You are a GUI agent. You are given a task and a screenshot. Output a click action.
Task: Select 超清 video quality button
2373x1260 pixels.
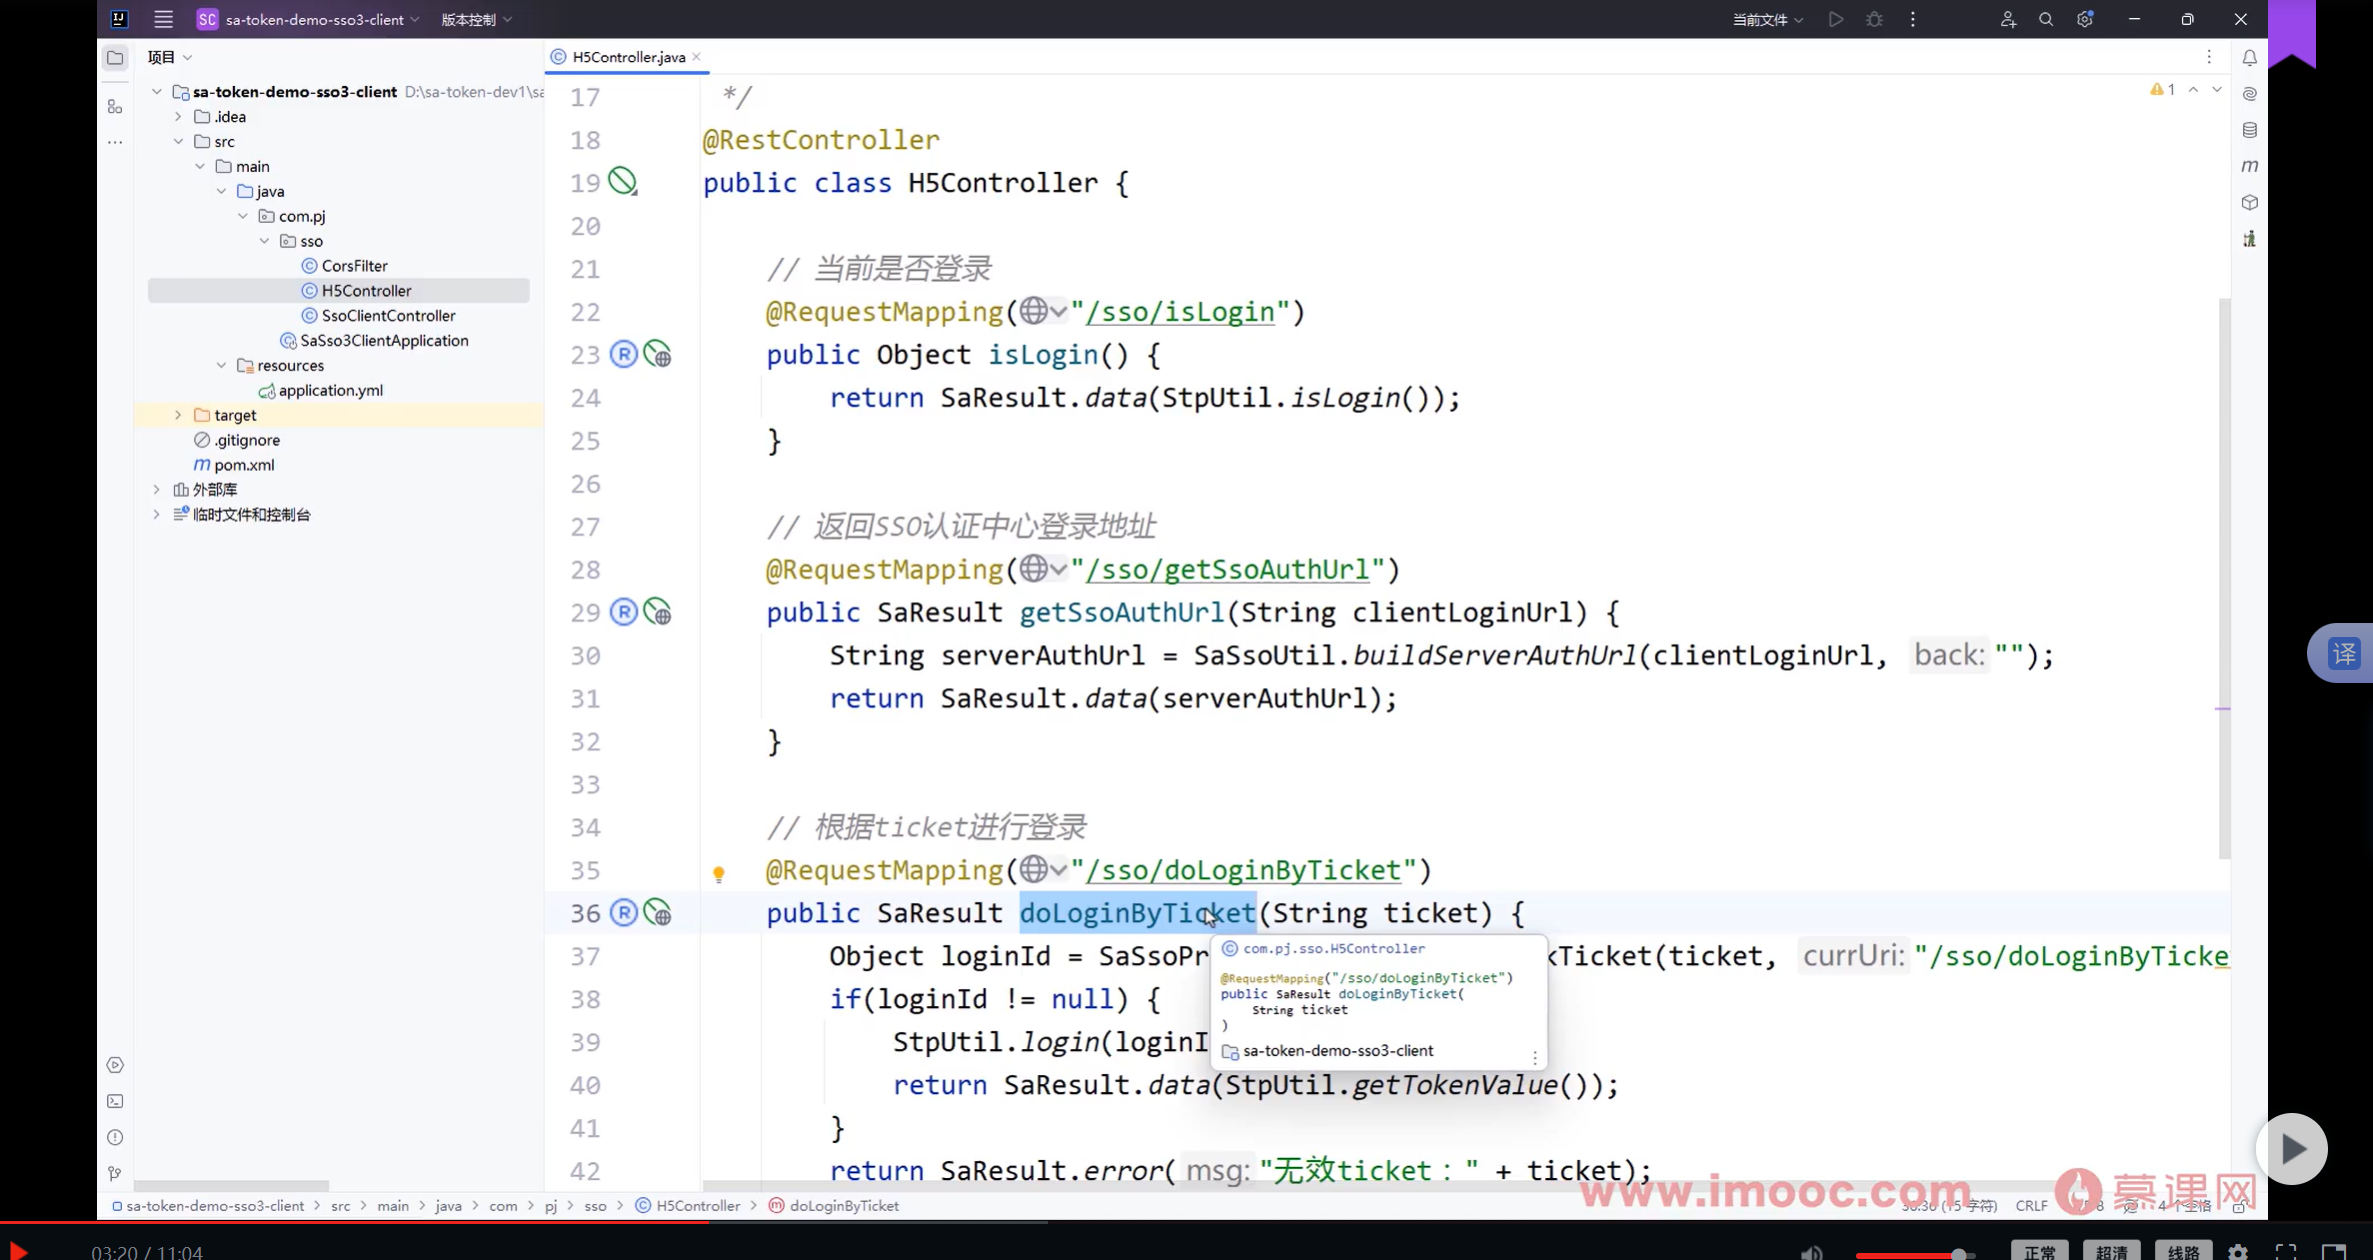pyautogui.click(x=2111, y=1251)
